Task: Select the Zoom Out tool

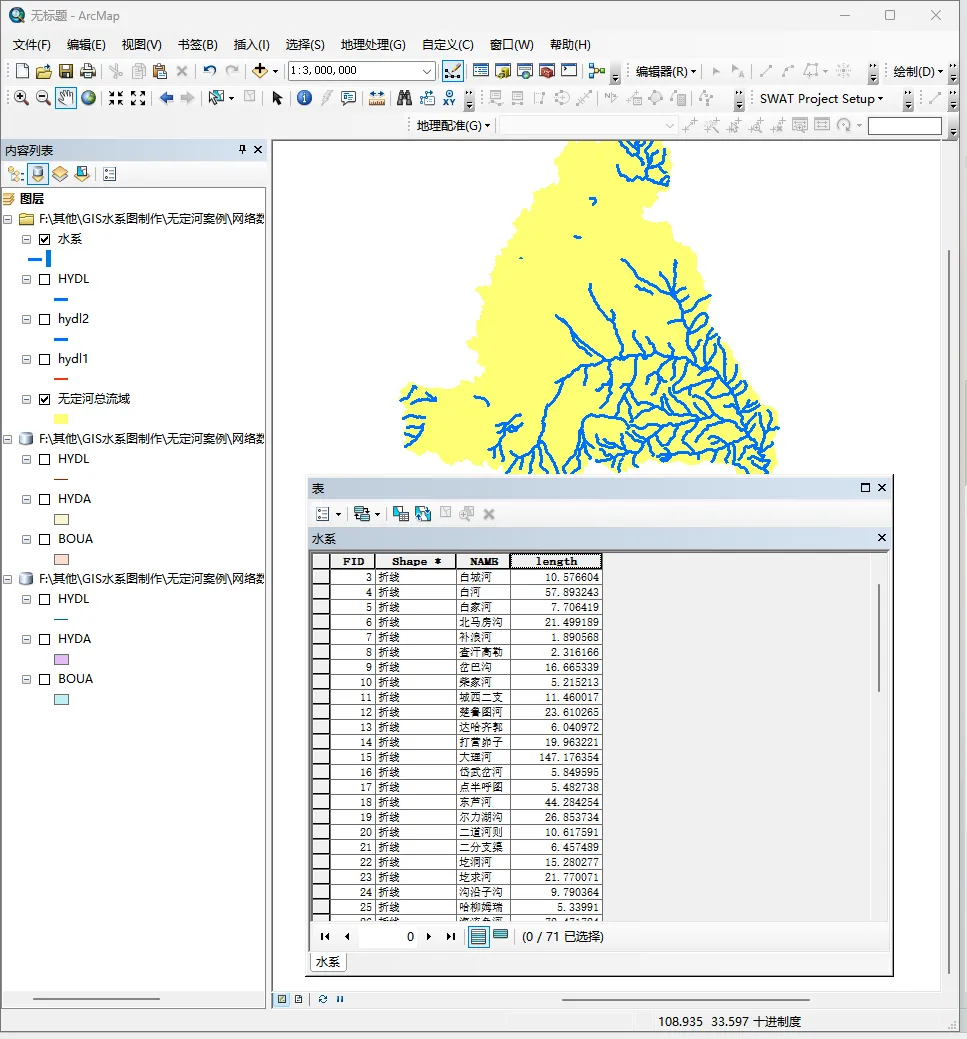Action: 43,98
